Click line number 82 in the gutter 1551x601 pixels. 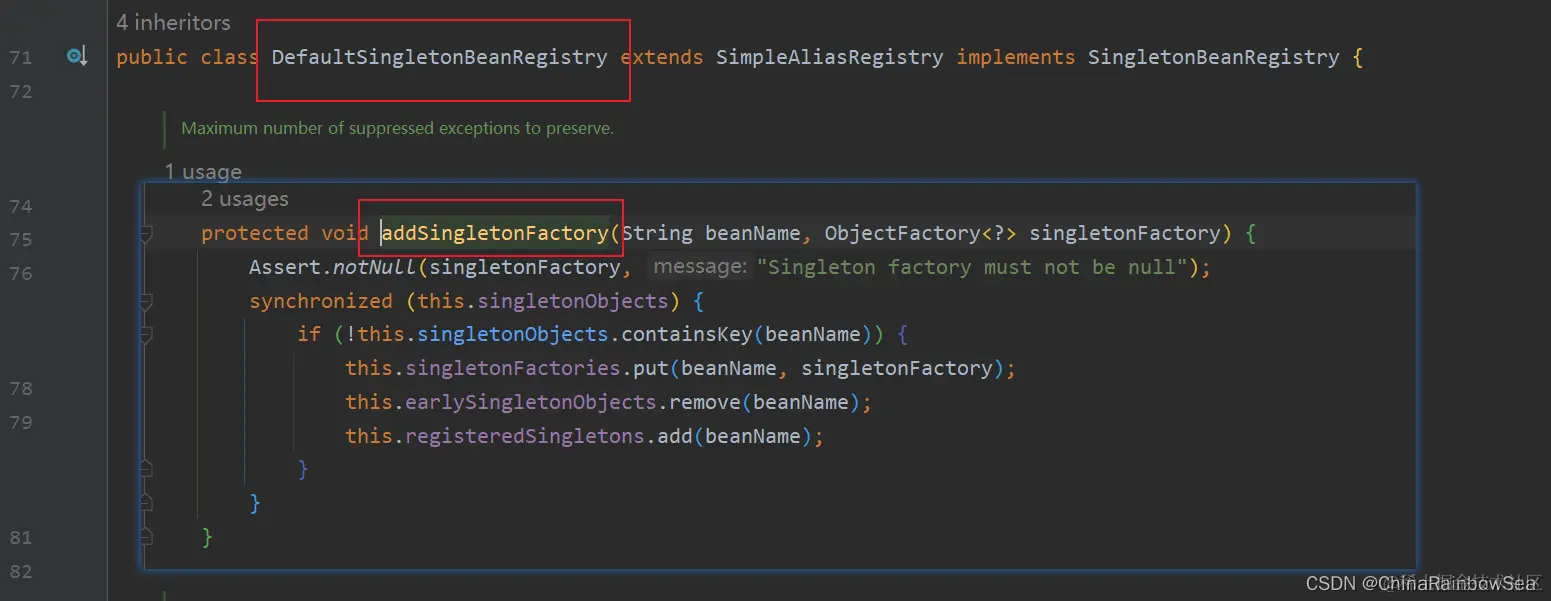[20, 572]
